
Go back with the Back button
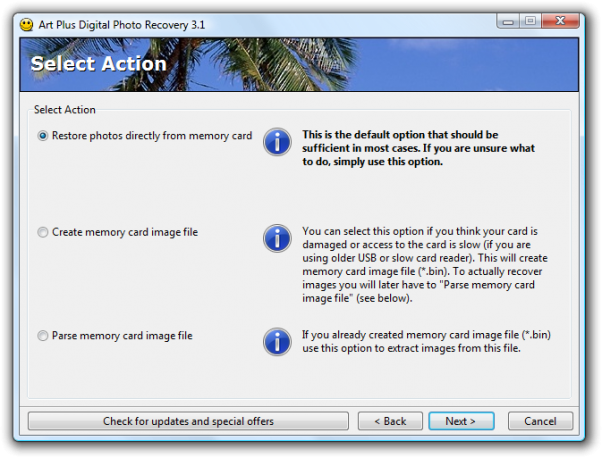pos(390,421)
